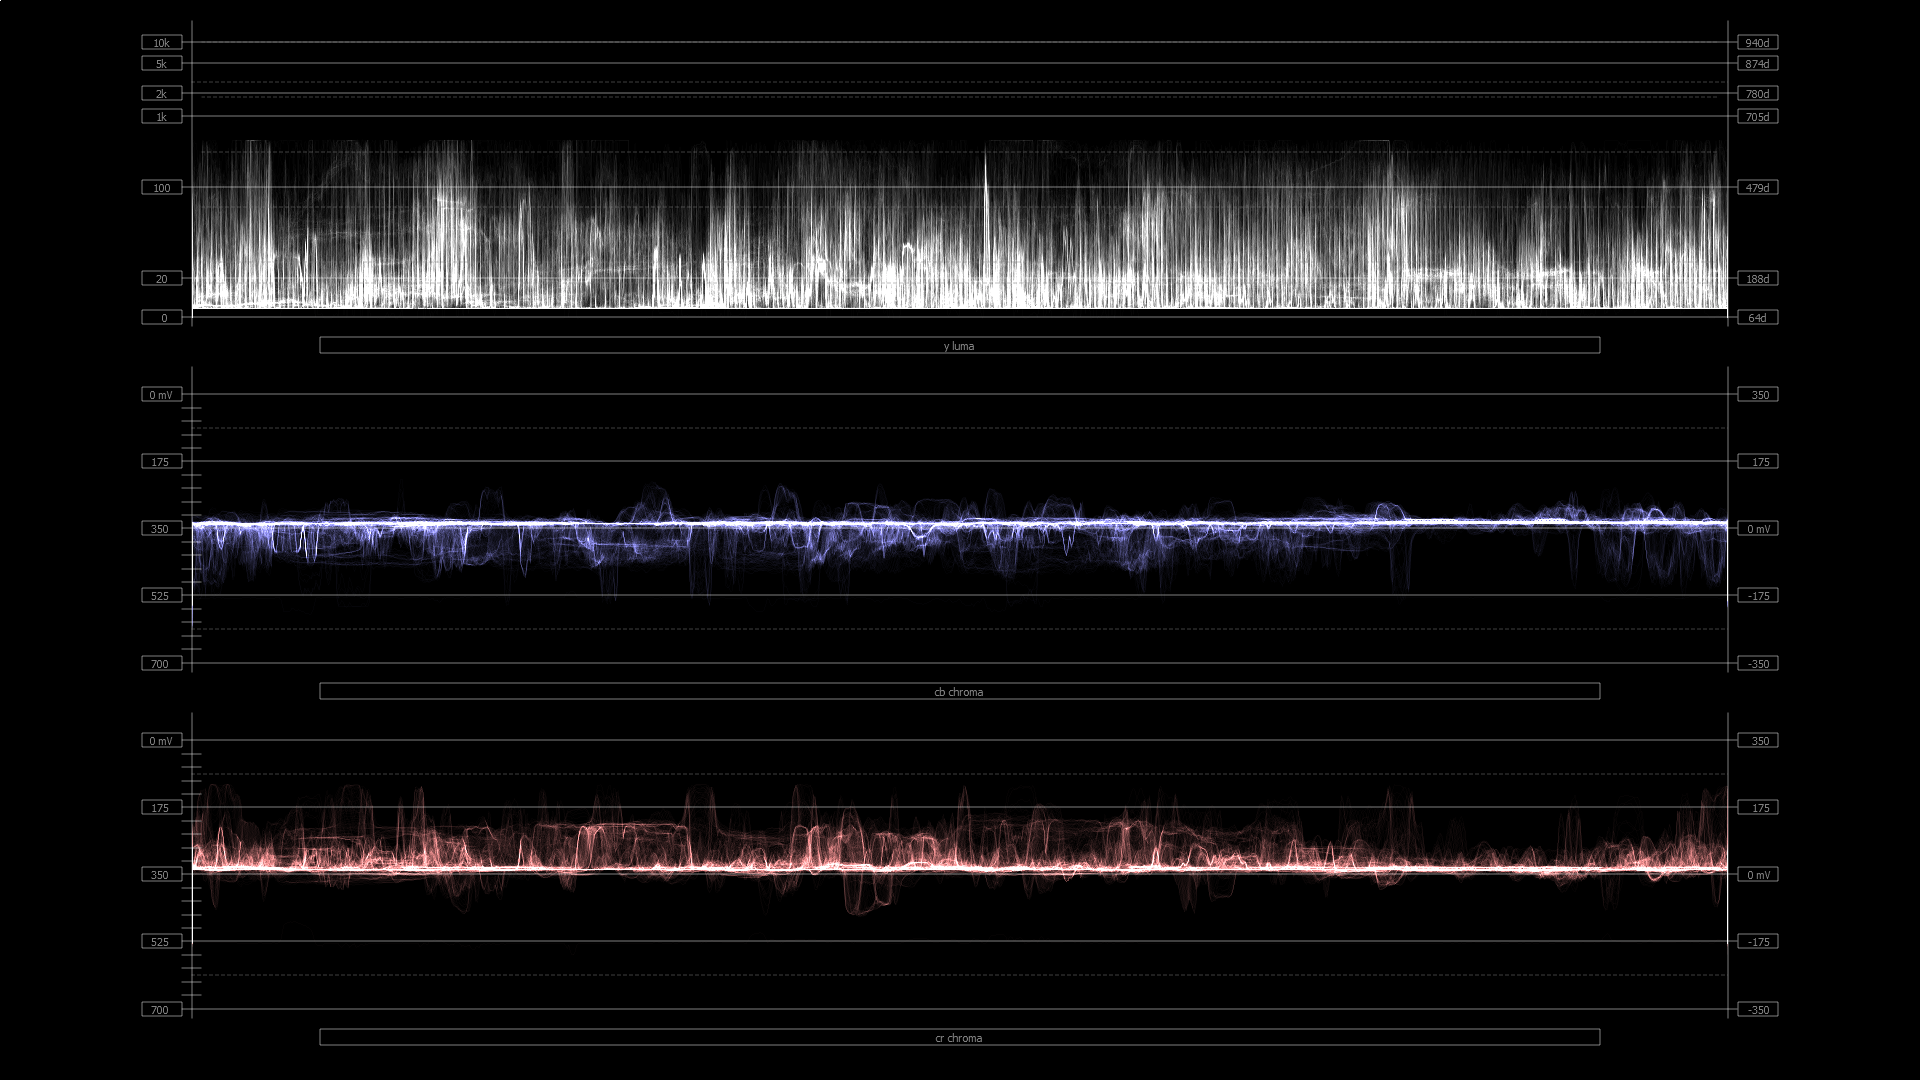
Task: Click the 479d marker on the luma scope
Action: click(1758, 187)
